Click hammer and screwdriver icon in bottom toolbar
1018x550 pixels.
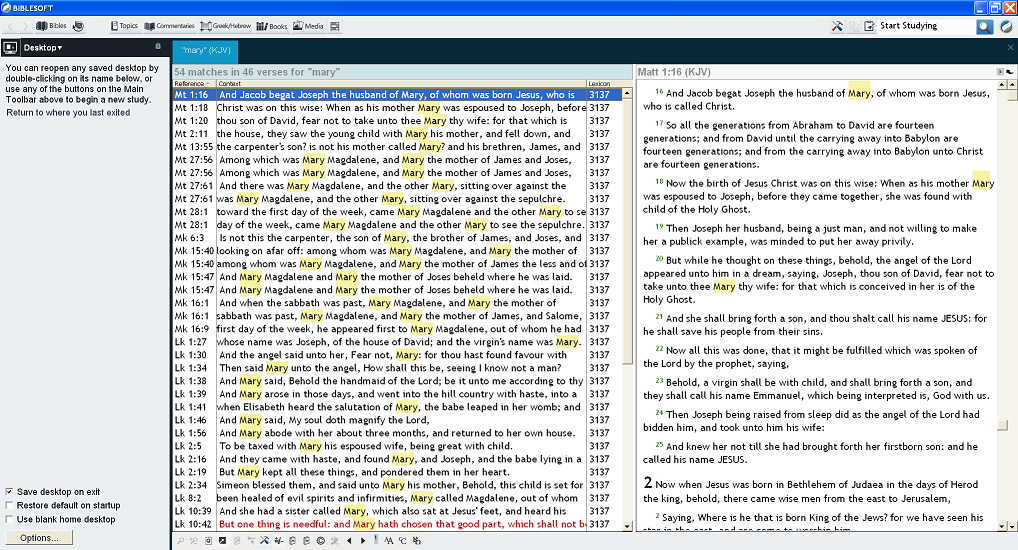tap(264, 540)
